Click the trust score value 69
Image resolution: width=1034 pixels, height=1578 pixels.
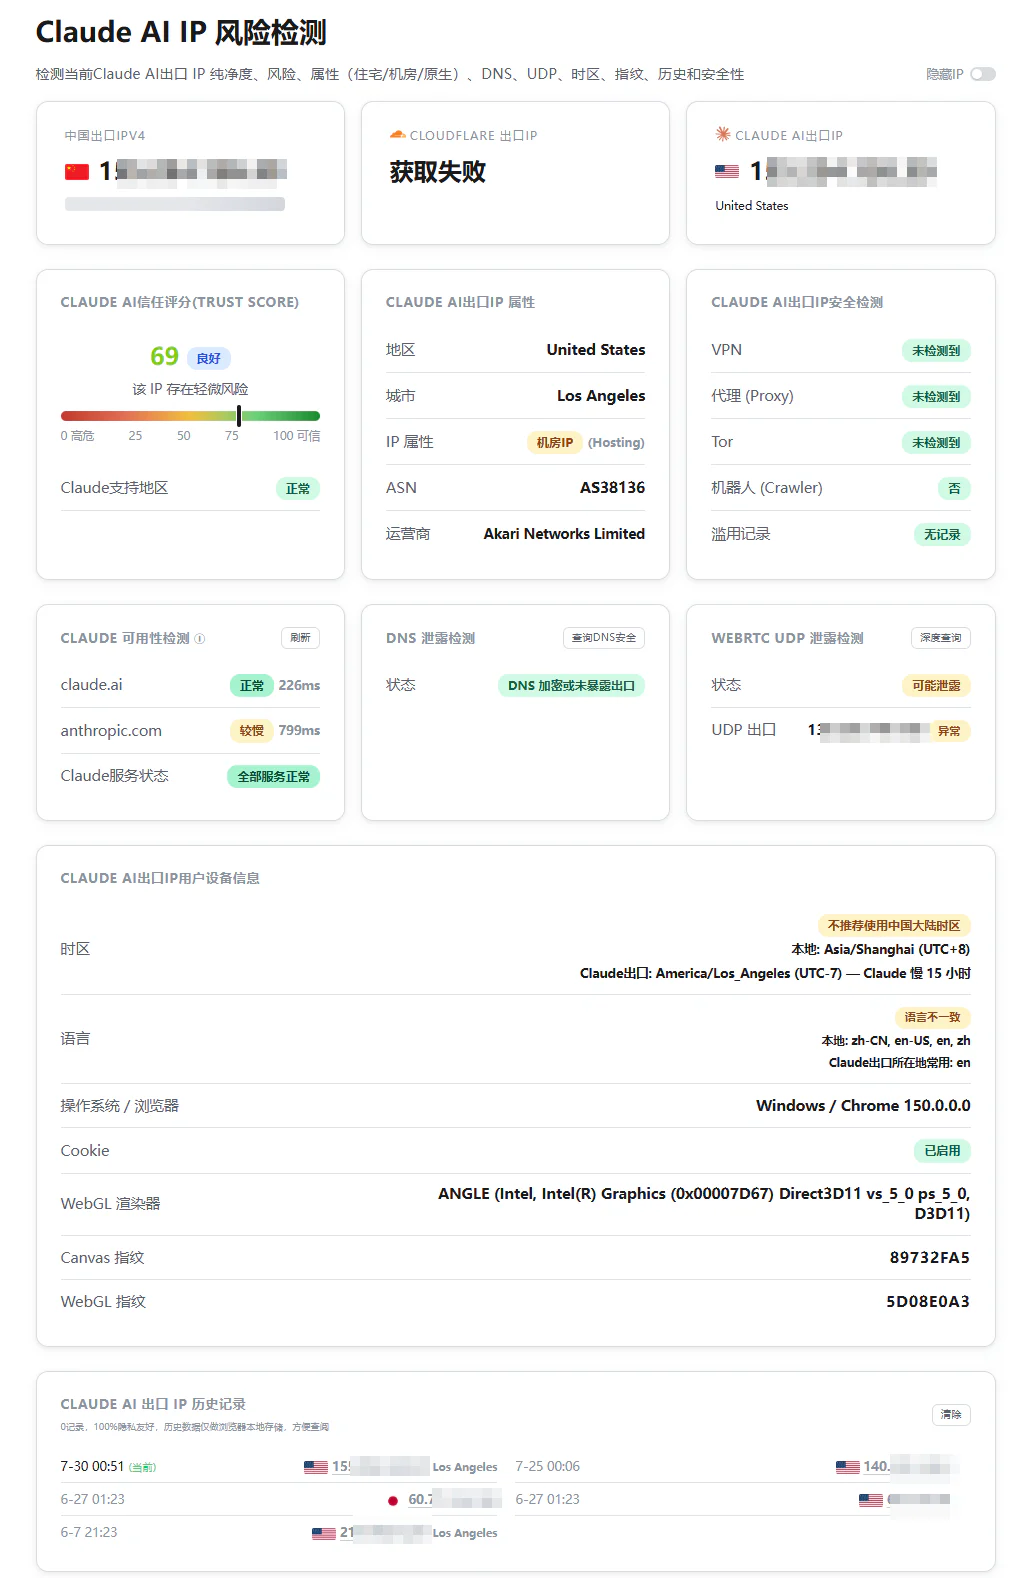pyautogui.click(x=164, y=357)
